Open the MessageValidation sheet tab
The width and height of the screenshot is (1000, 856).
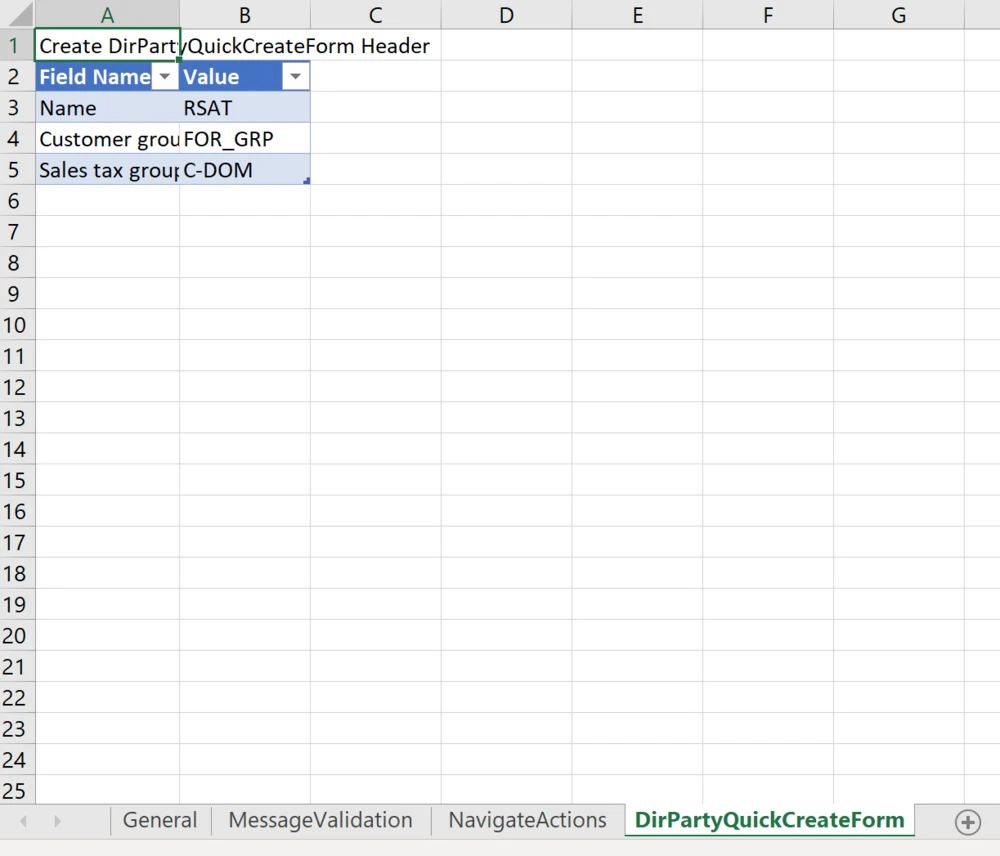pos(320,821)
